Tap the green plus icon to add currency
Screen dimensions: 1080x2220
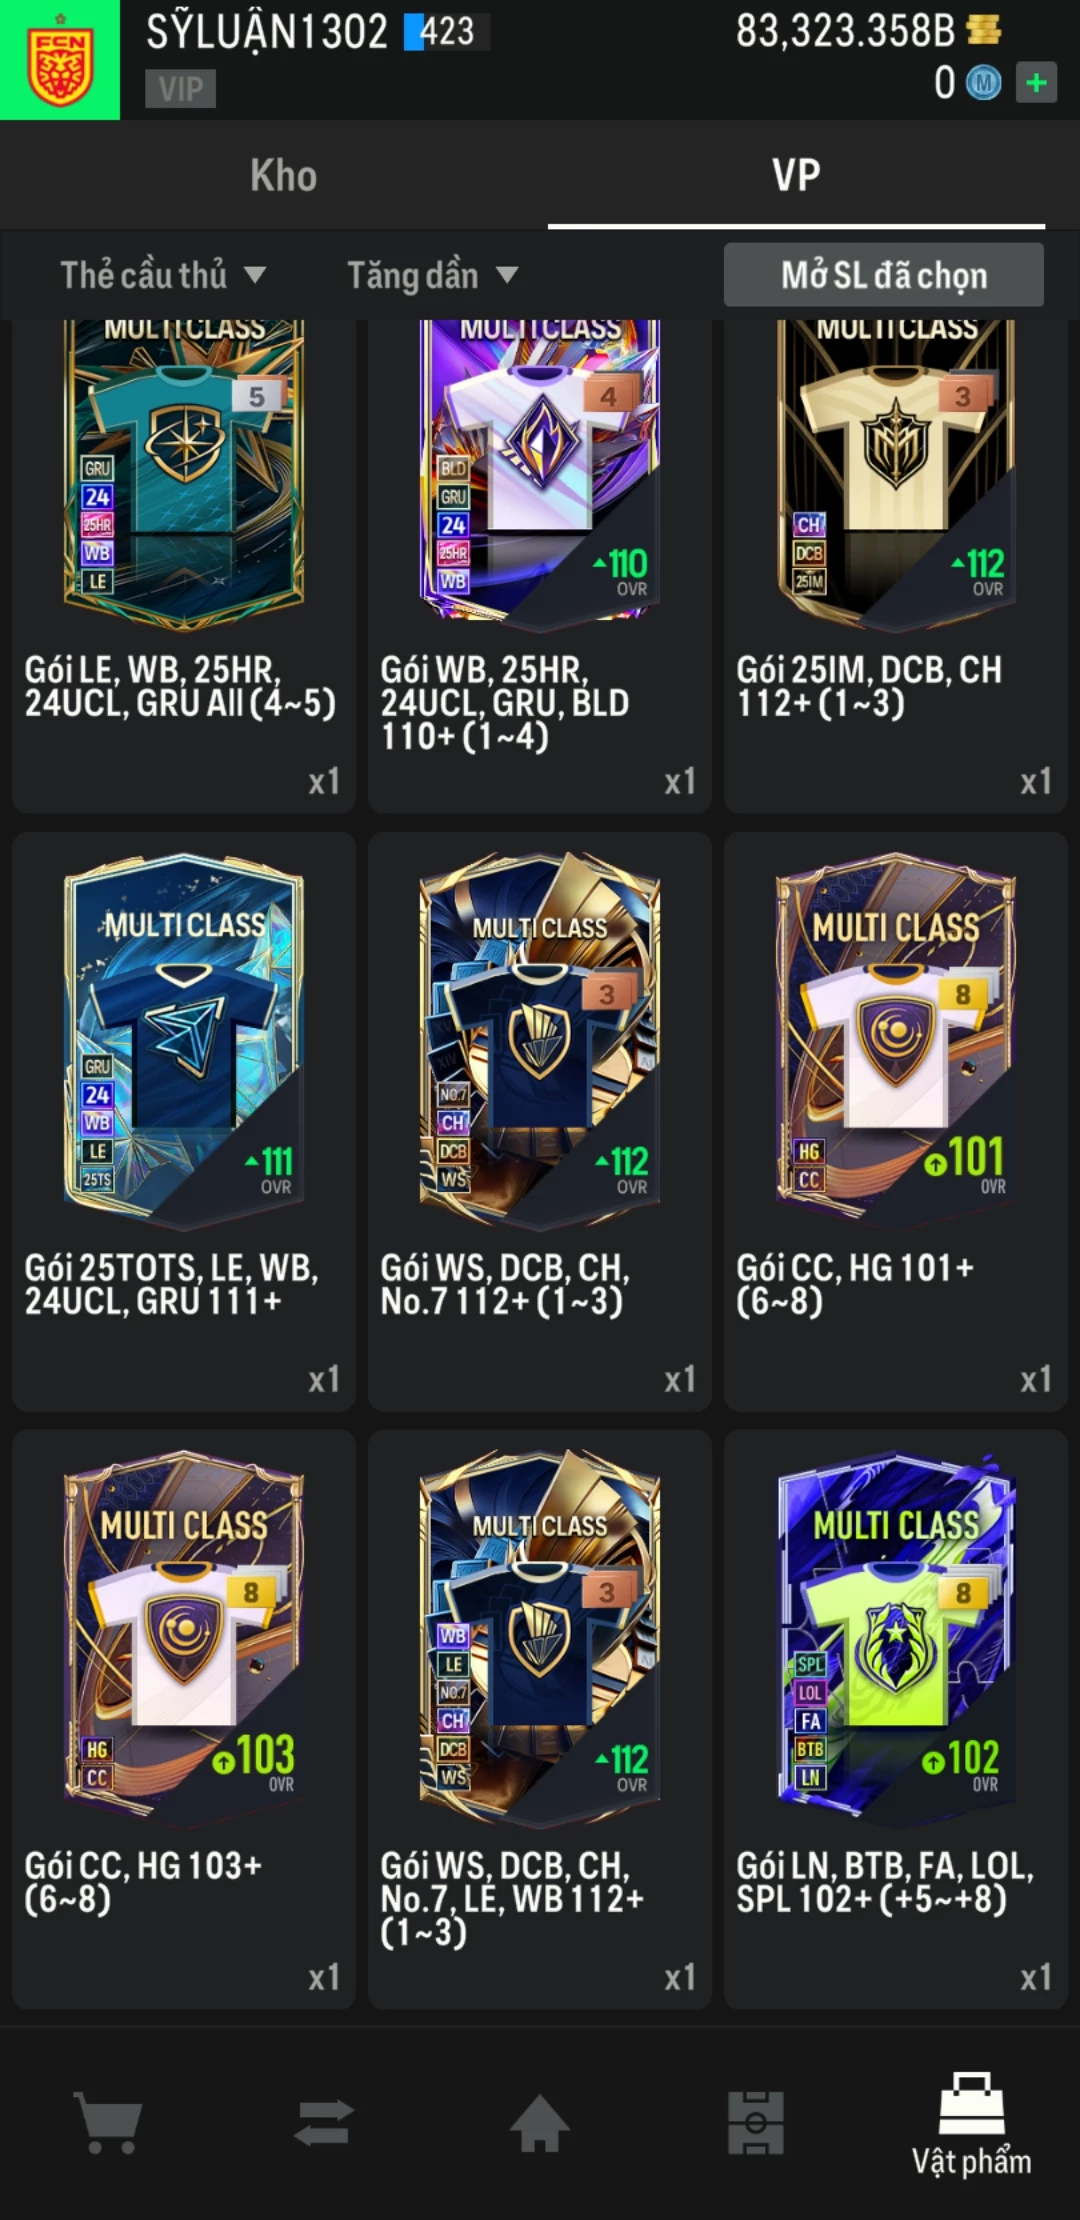point(1037,83)
